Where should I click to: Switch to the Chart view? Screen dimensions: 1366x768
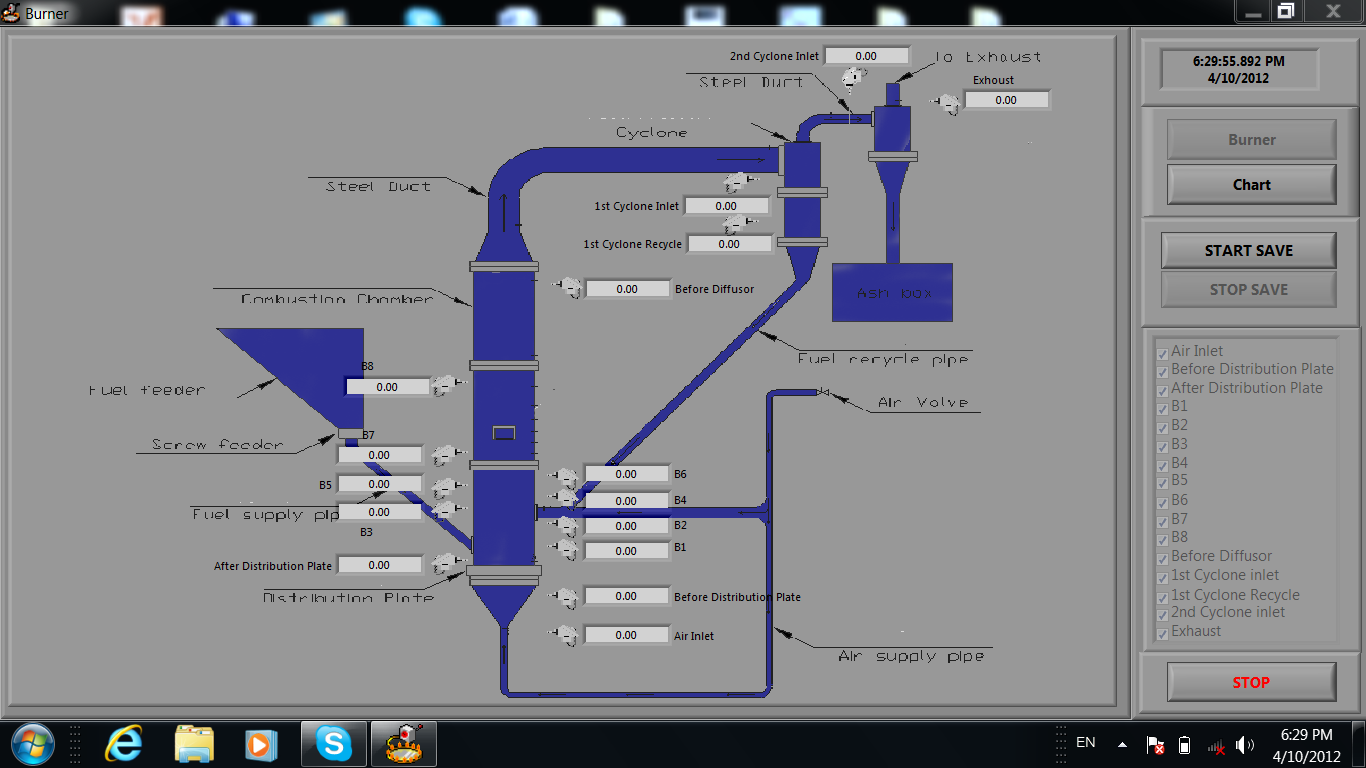1251,185
